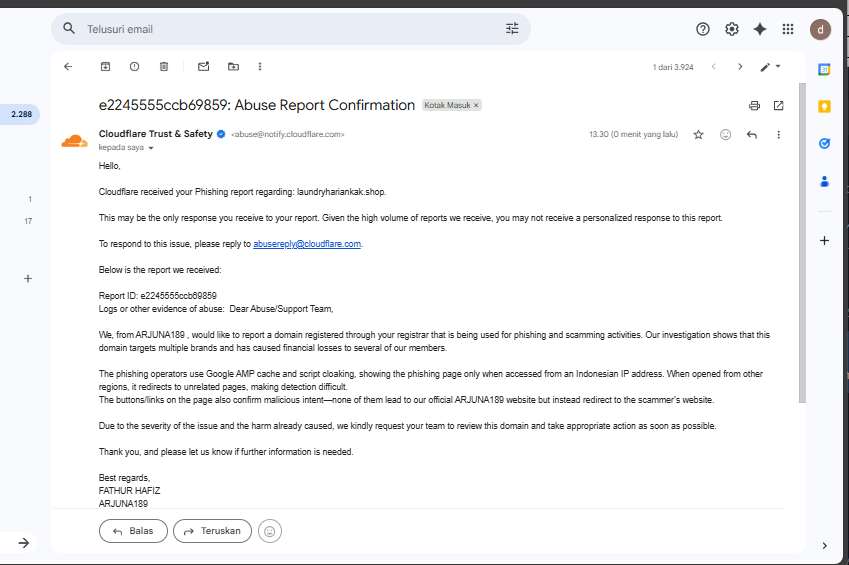Click email subject Abuse Report Confirmation

[257, 105]
